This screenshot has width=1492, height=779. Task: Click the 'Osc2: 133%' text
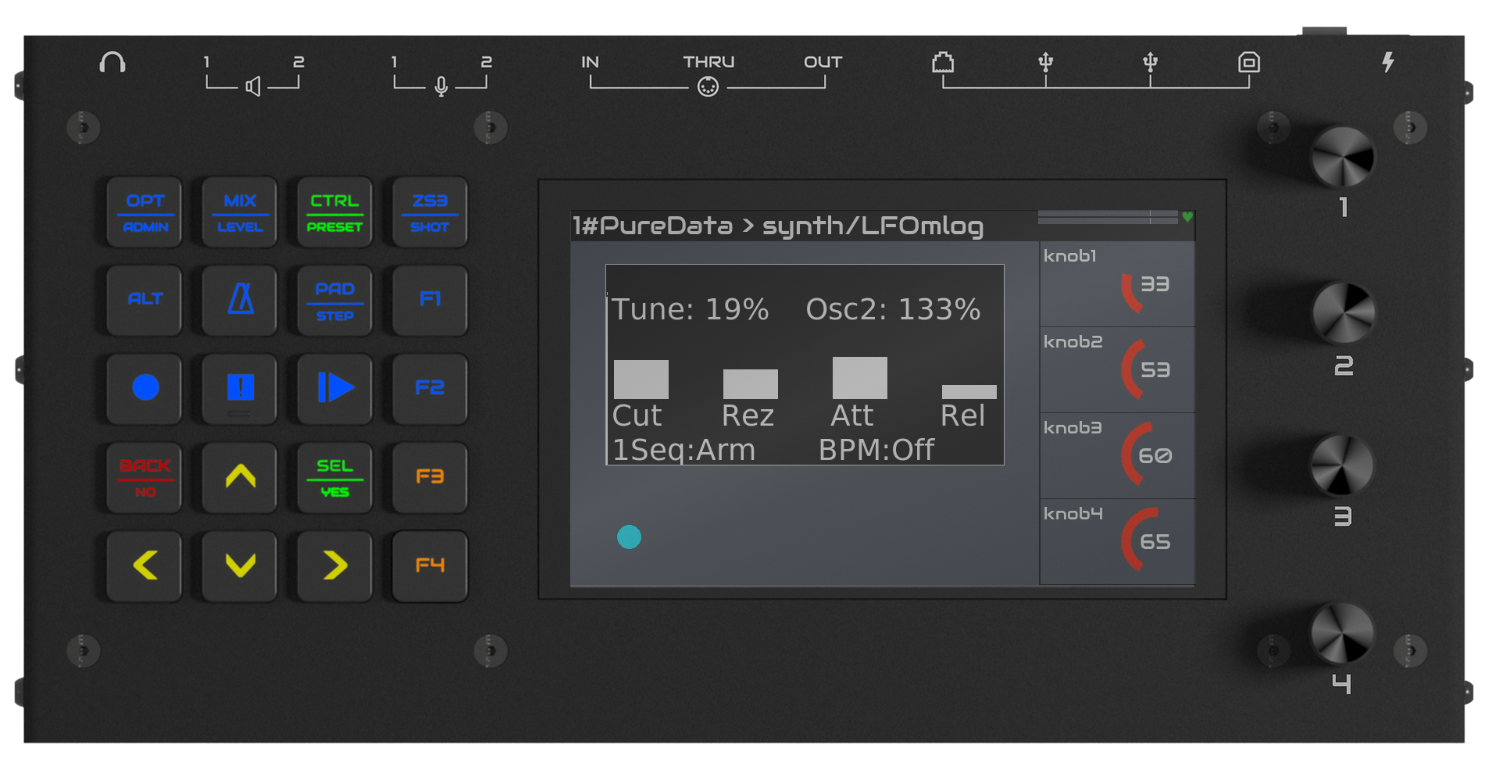(893, 310)
